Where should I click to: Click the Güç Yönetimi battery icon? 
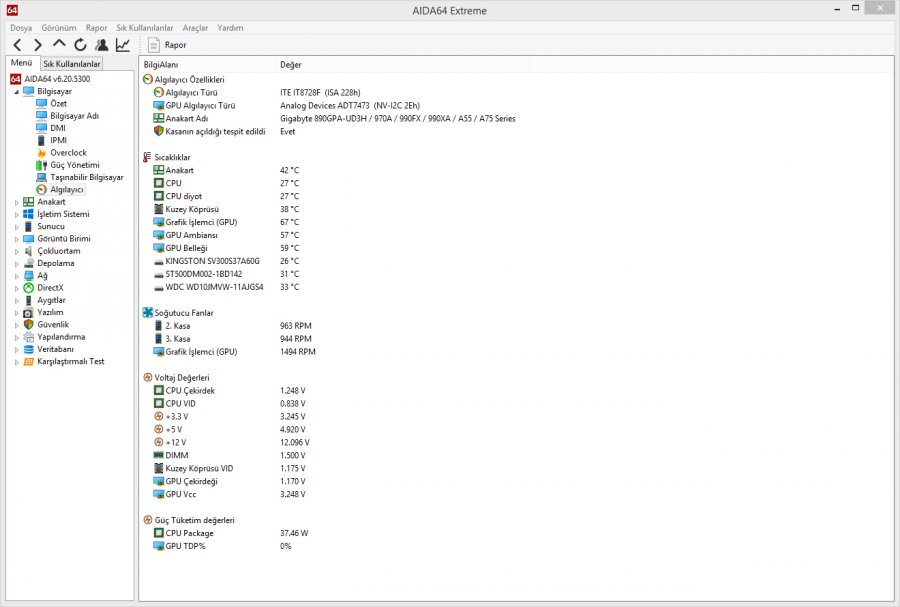click(x=41, y=165)
